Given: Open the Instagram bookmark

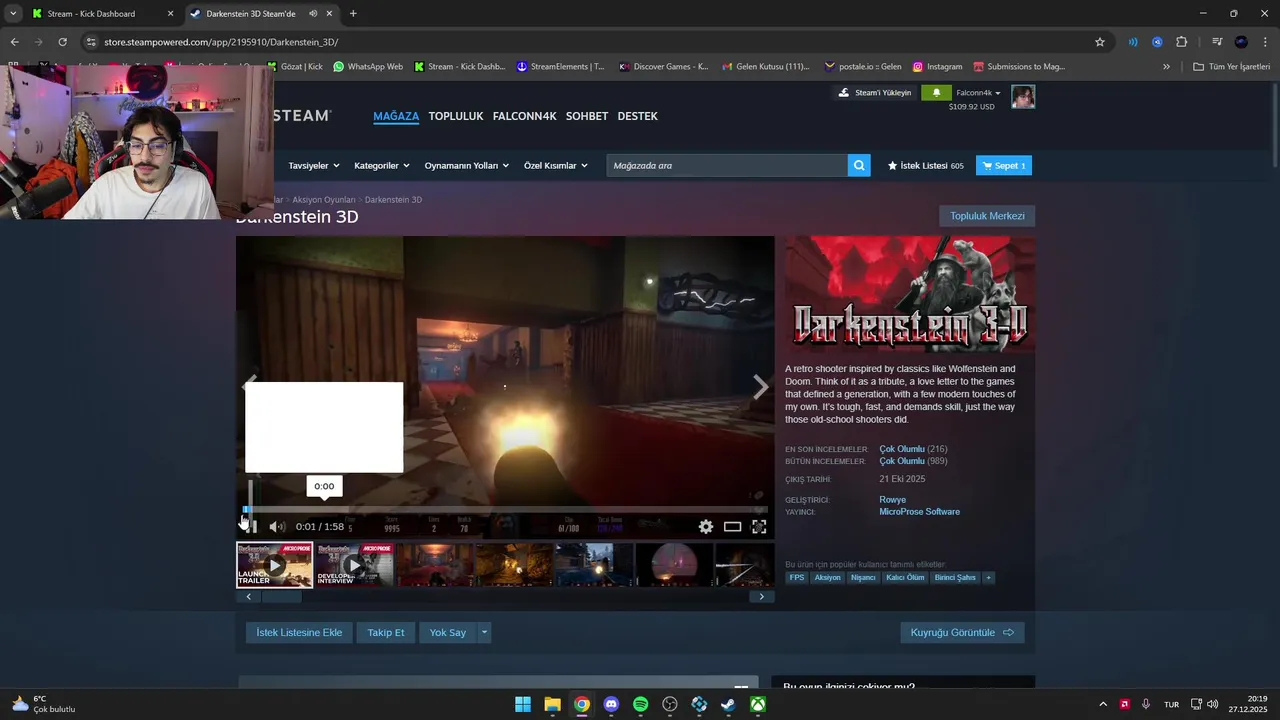Looking at the screenshot, I should click(937, 67).
